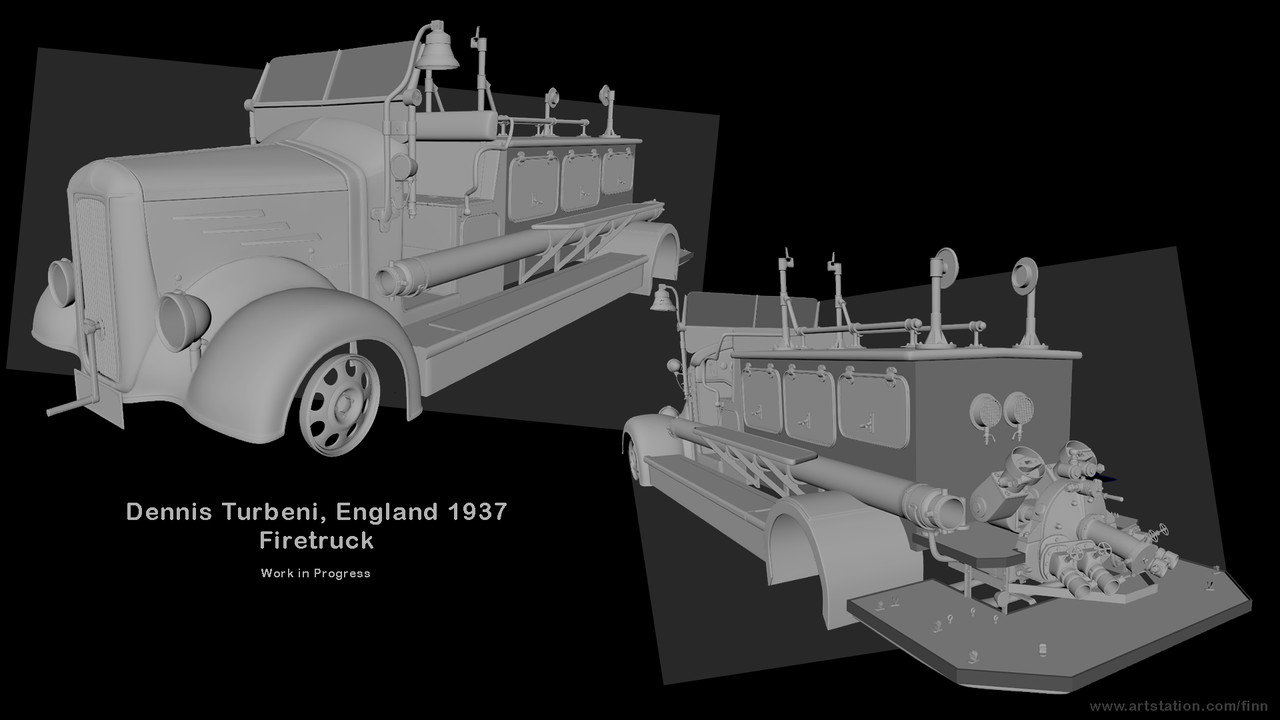Click the 'Dennis Turbeni, England 1937' title text
This screenshot has width=1280, height=720.
(316, 512)
